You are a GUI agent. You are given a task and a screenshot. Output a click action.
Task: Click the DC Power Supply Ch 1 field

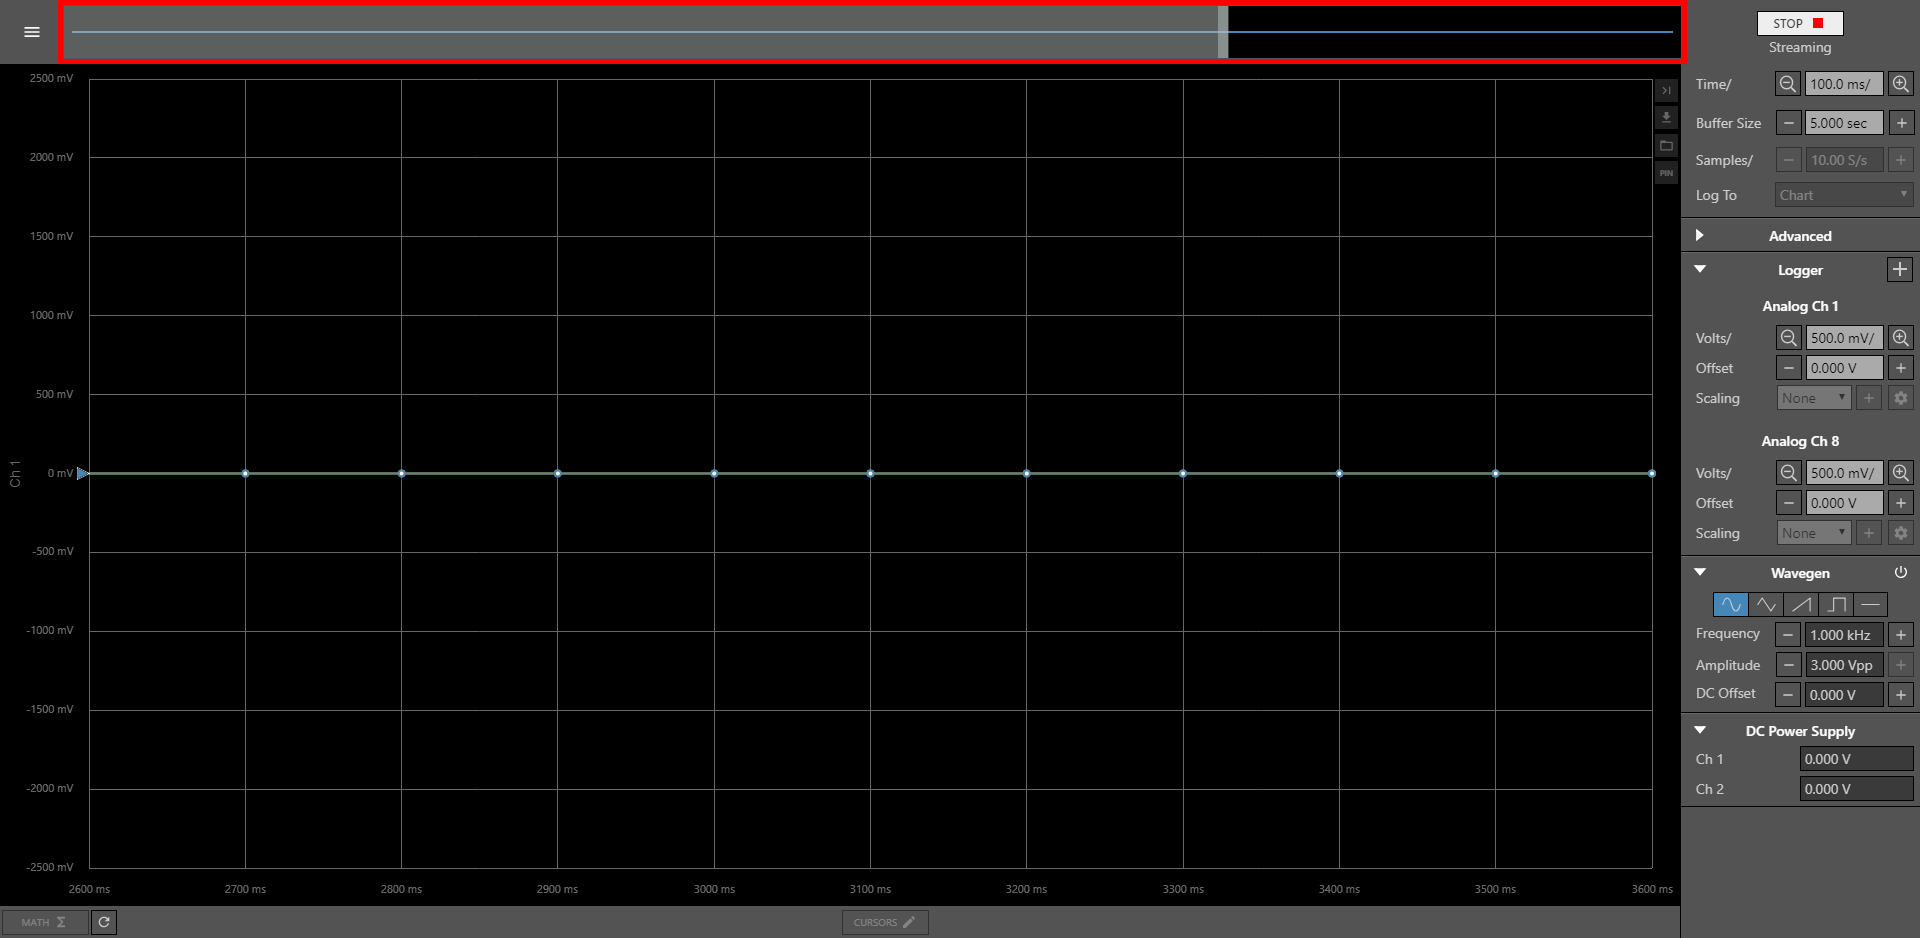click(1856, 759)
